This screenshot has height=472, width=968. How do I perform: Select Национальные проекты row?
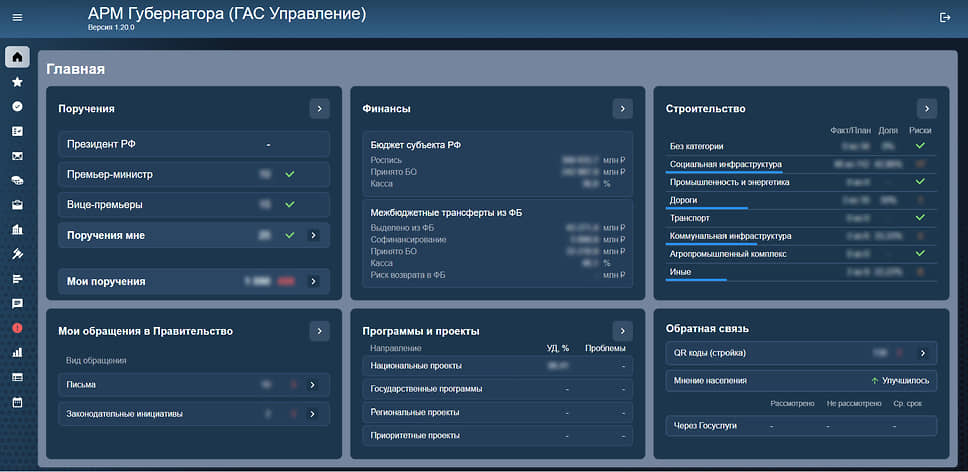point(498,366)
